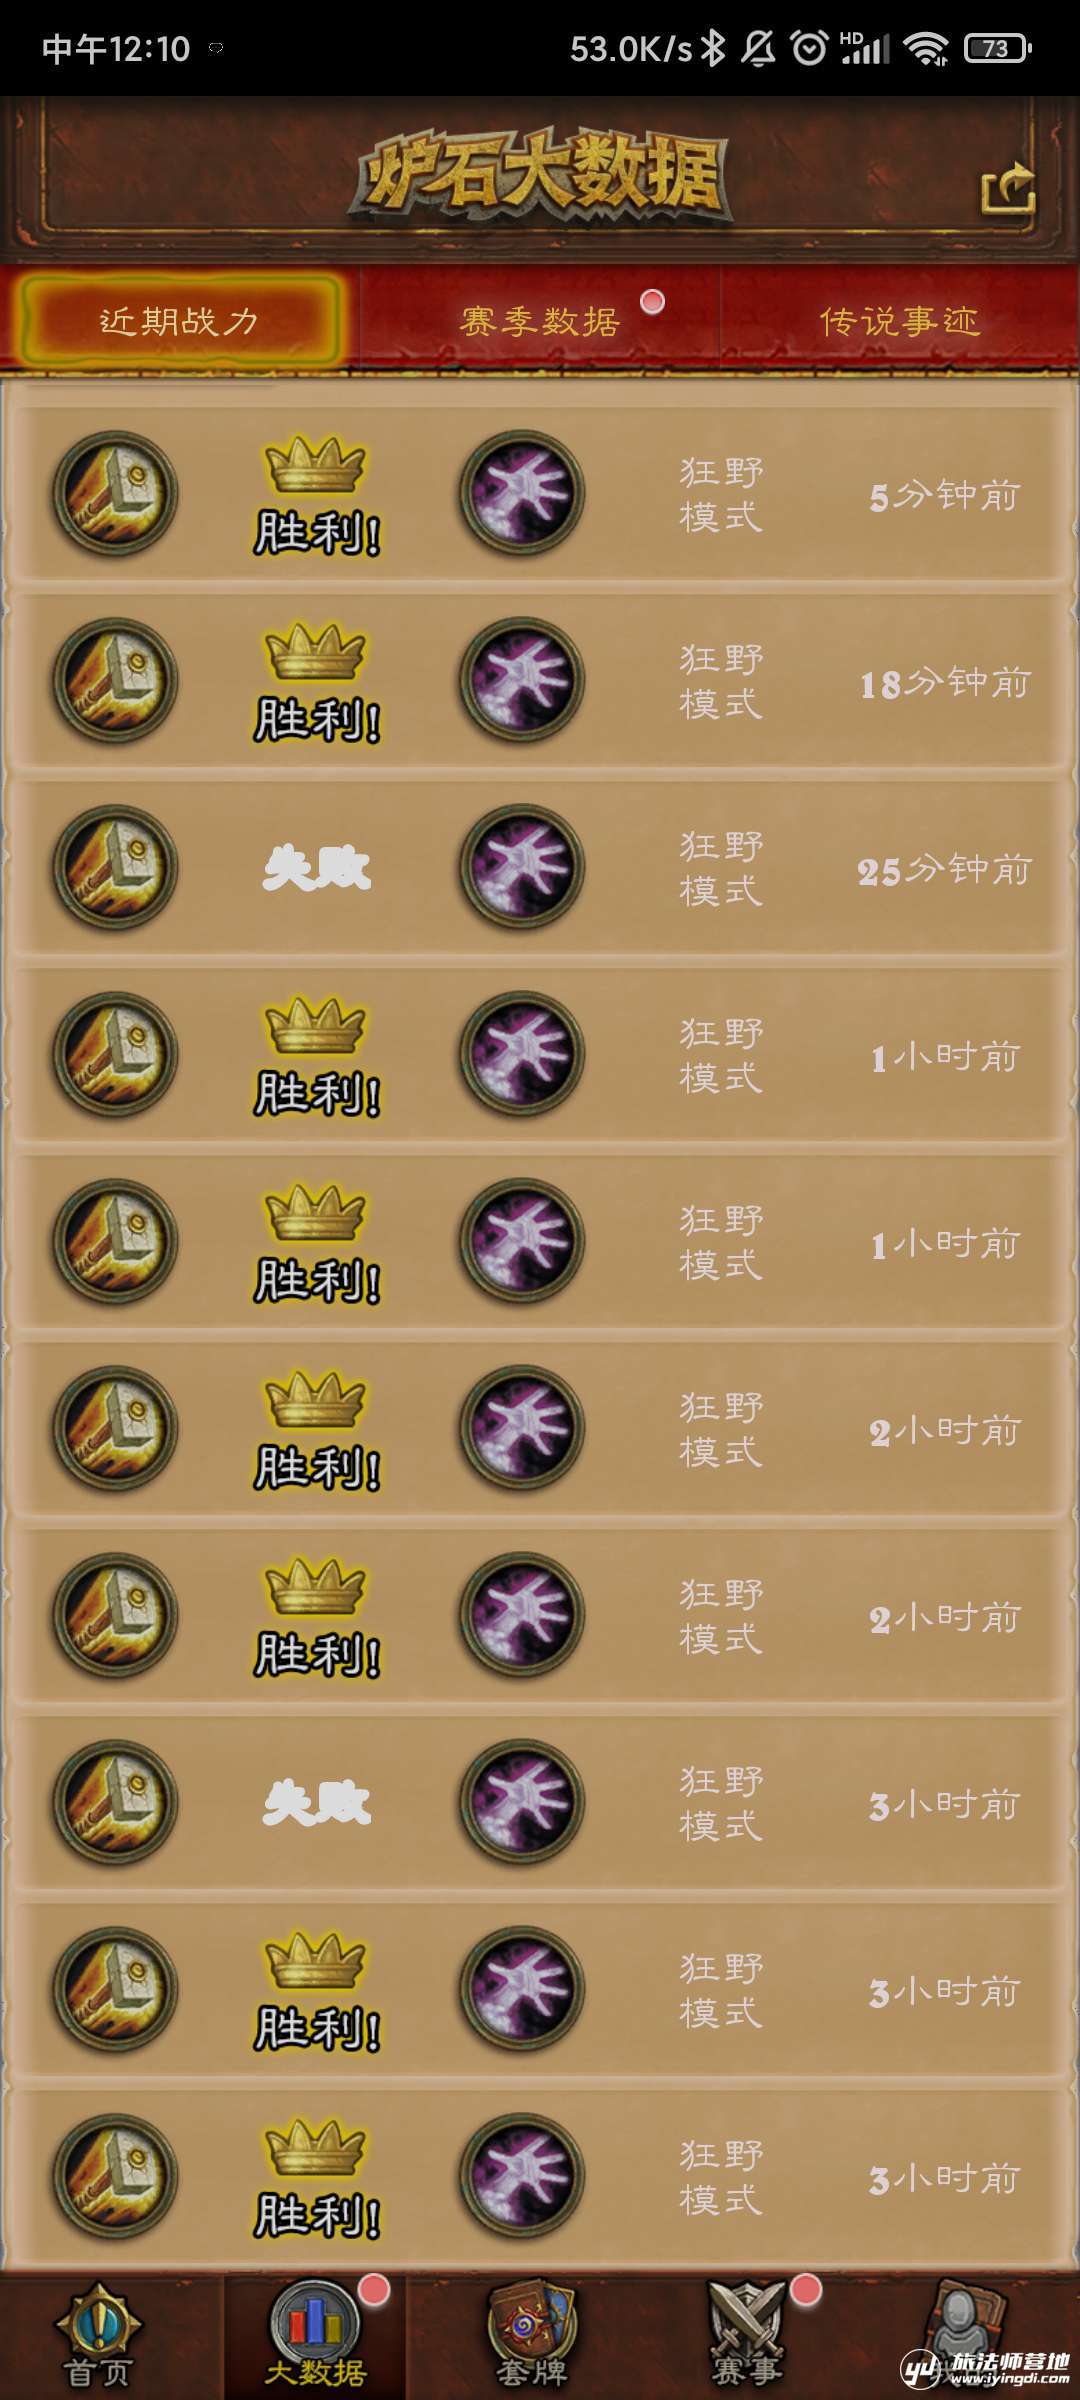
Task: Select the 近期战力 tab
Action: click(x=180, y=321)
